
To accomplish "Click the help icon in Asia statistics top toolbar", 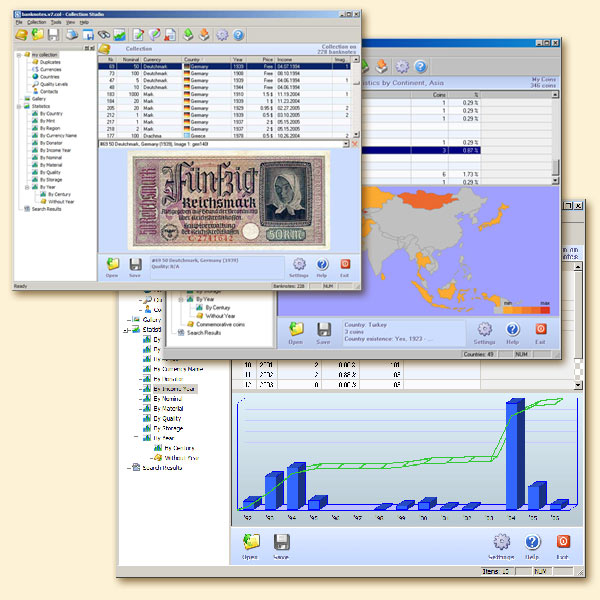I will pyautogui.click(x=420, y=66).
